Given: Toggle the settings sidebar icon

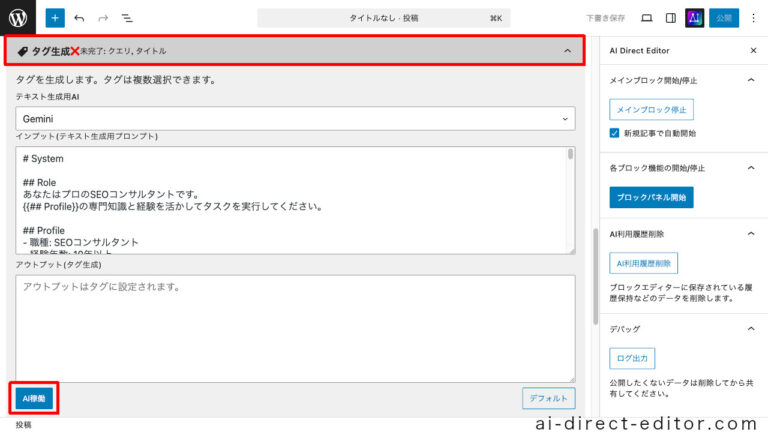Looking at the screenshot, I should pos(670,18).
